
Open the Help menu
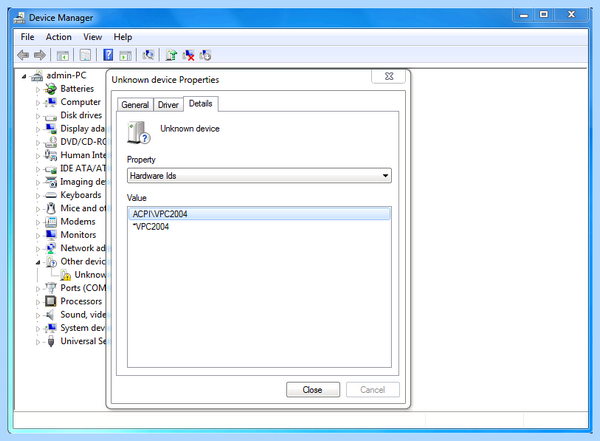point(122,37)
